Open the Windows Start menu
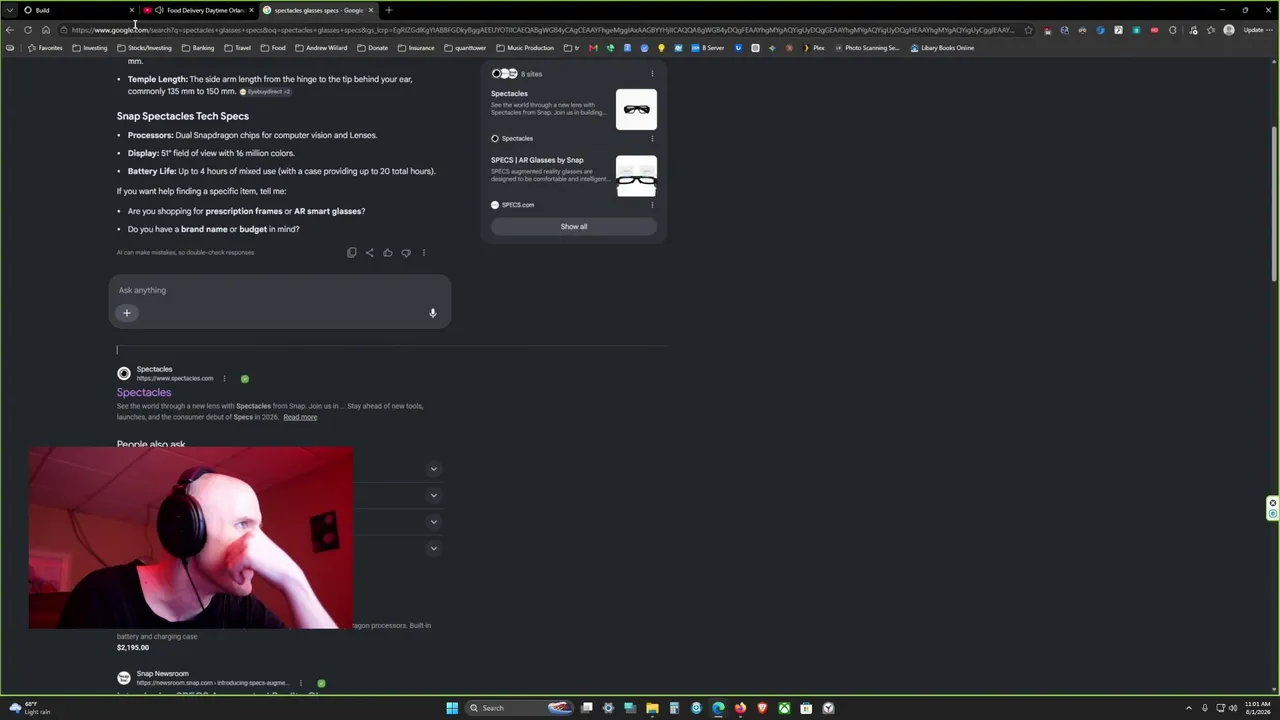This screenshot has height=720, width=1280. [452, 708]
